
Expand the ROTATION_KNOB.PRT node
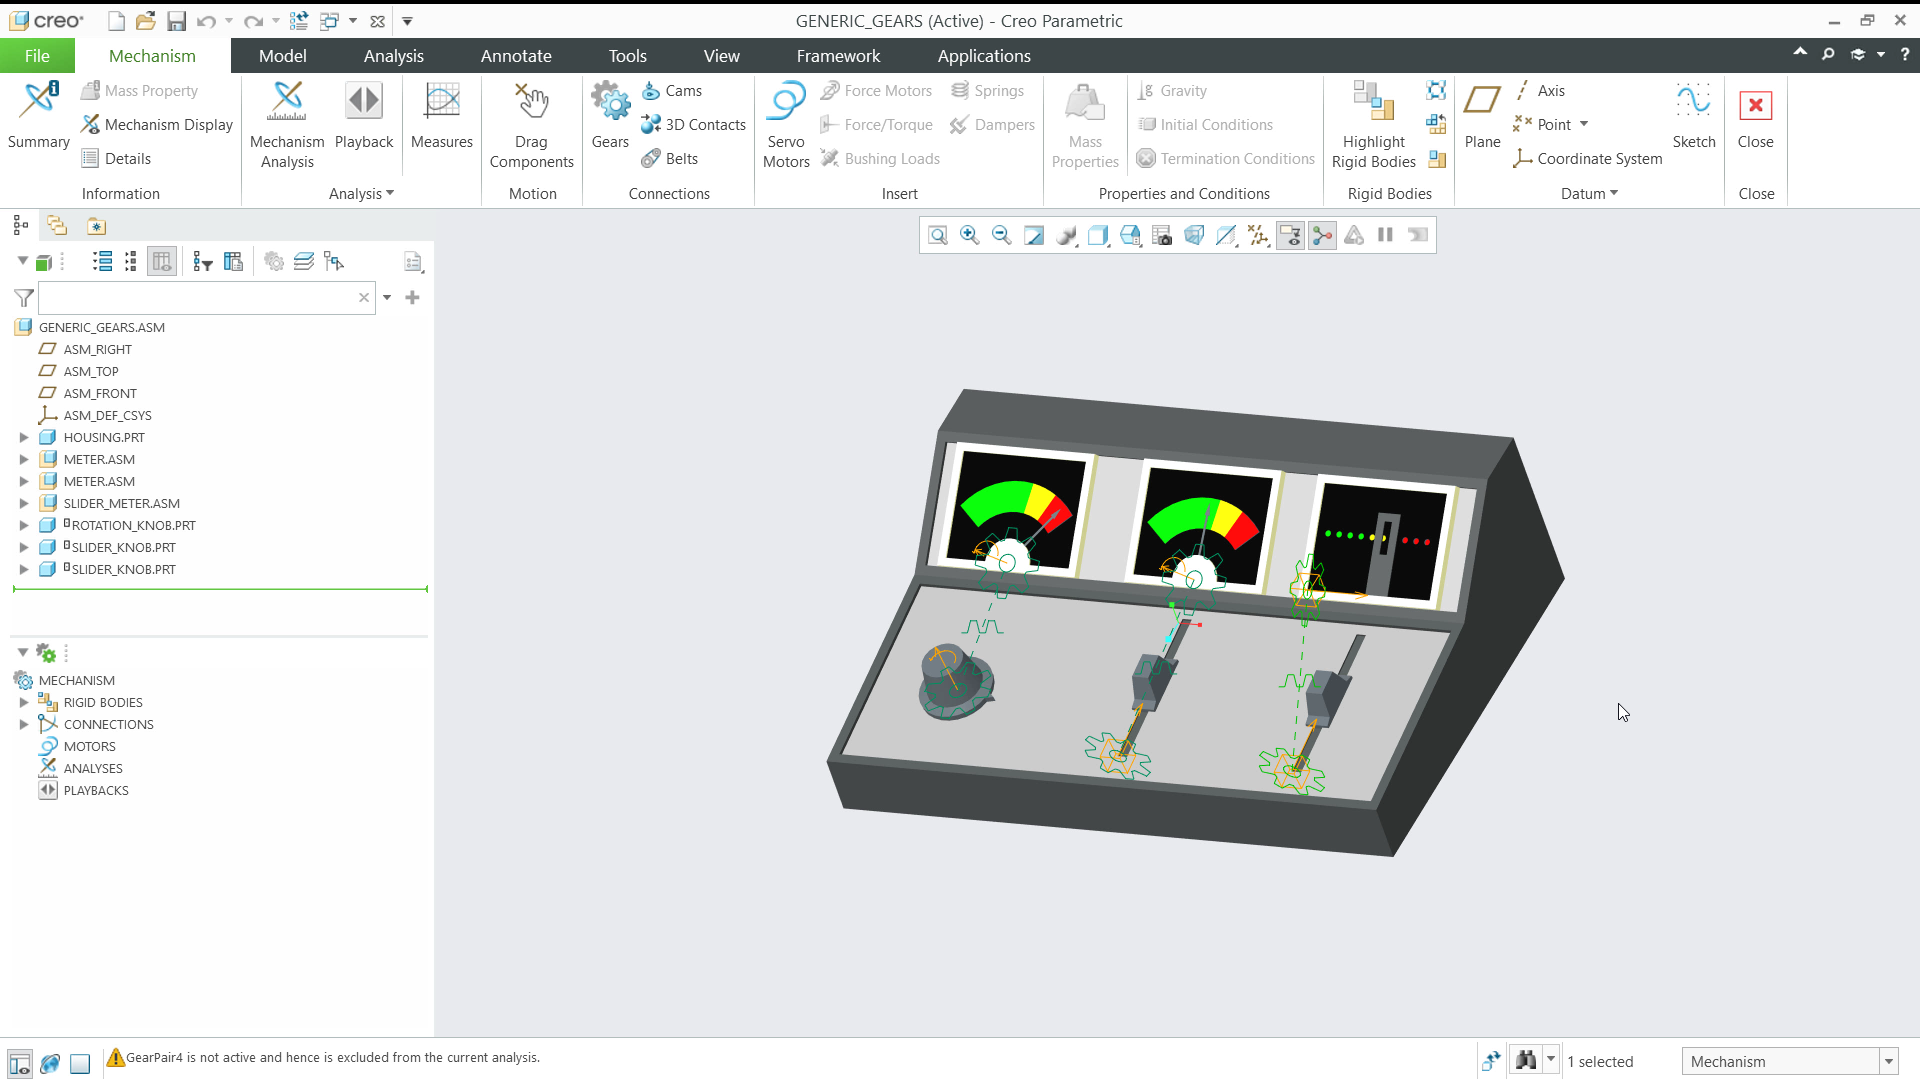24,526
